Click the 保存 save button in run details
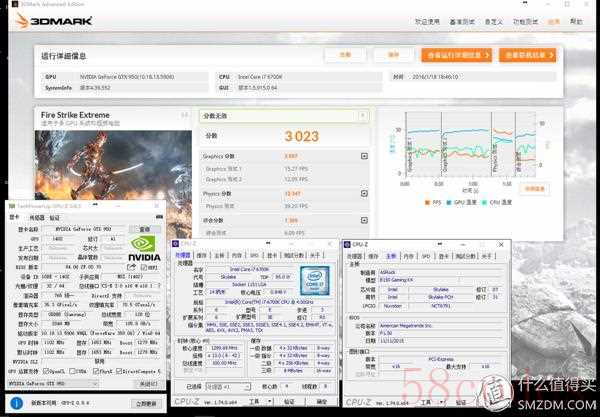This screenshot has width=600, height=417. (x=394, y=55)
